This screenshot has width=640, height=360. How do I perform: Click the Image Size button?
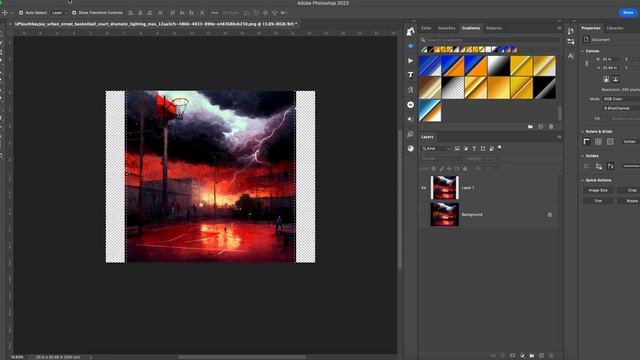[598, 190]
